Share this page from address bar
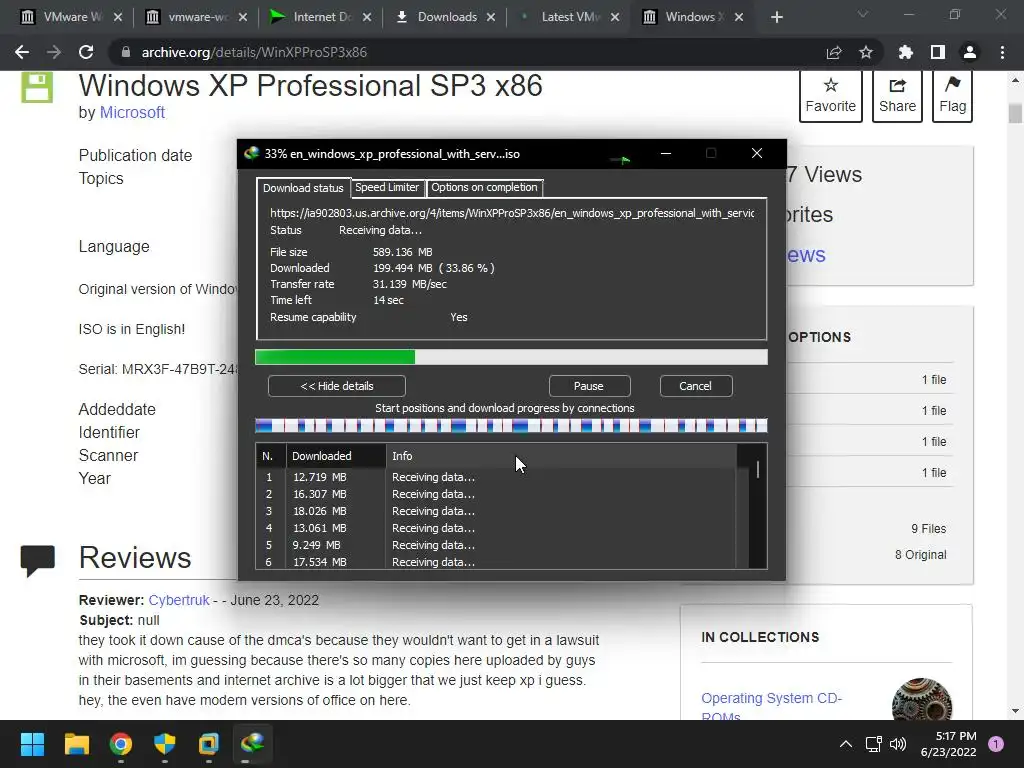1024x768 pixels. 834,52
